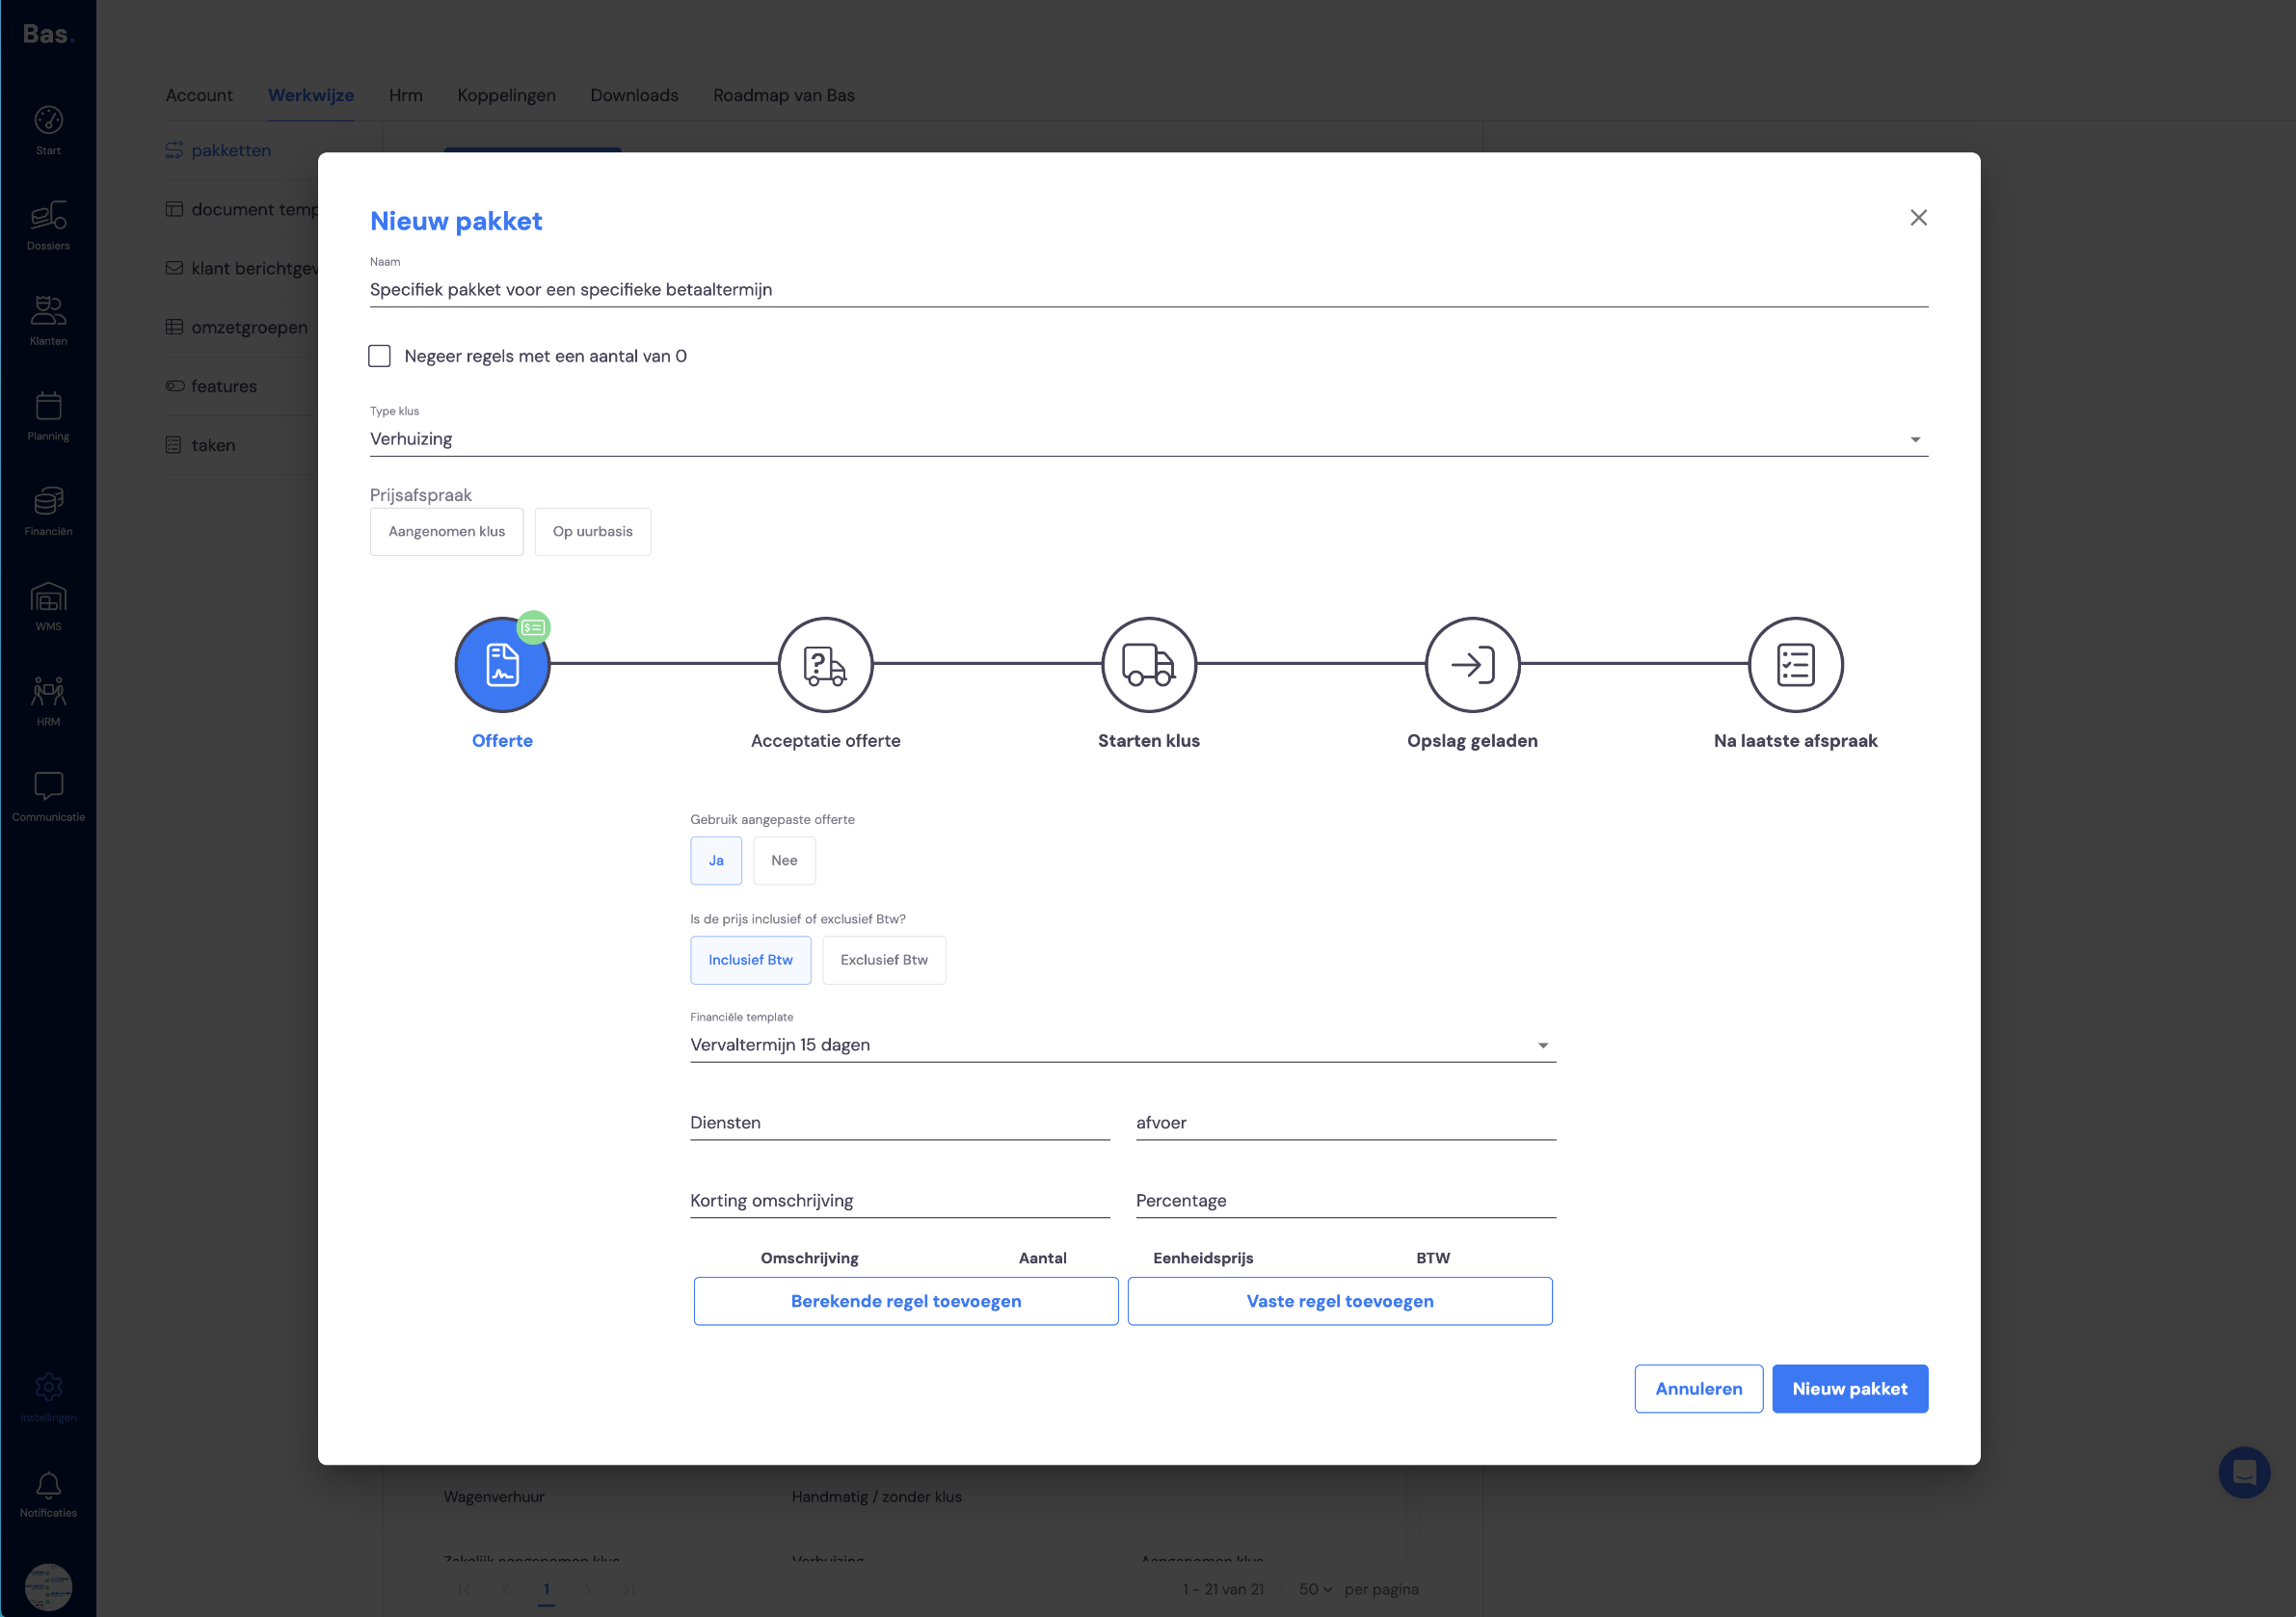Open Financiën in the sidebar
Viewport: 2296px width, 1617px height.
(48, 510)
